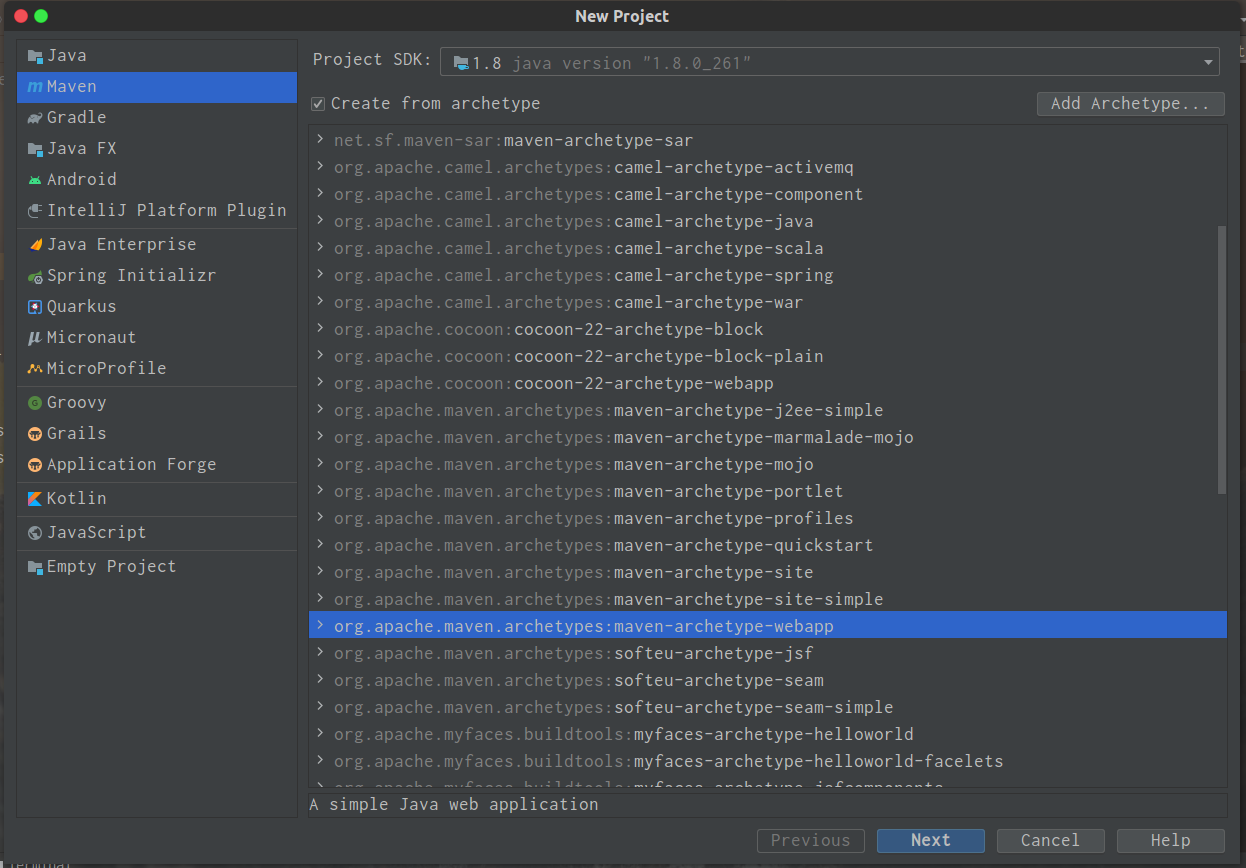Expand maven-archetype-sar node
The height and width of the screenshot is (868, 1246).
pos(320,140)
